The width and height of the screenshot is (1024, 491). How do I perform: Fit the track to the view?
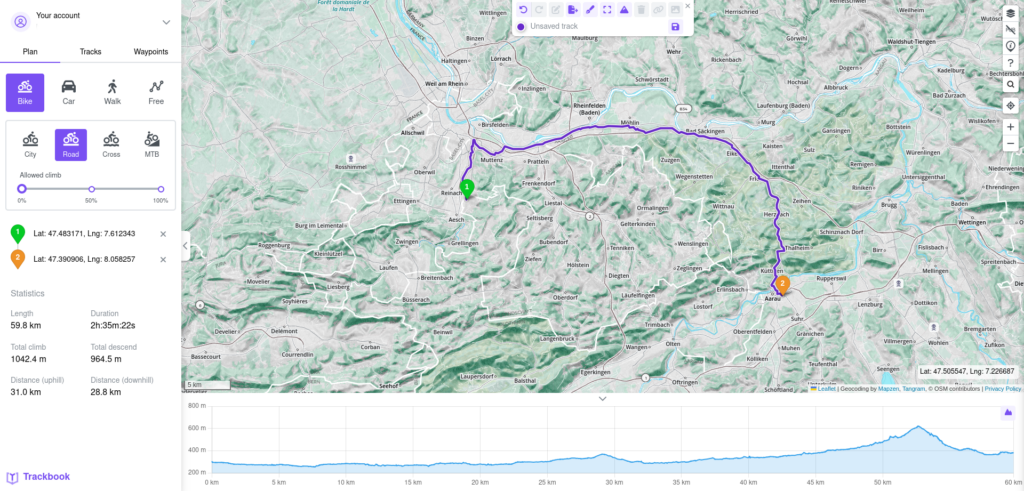point(607,10)
